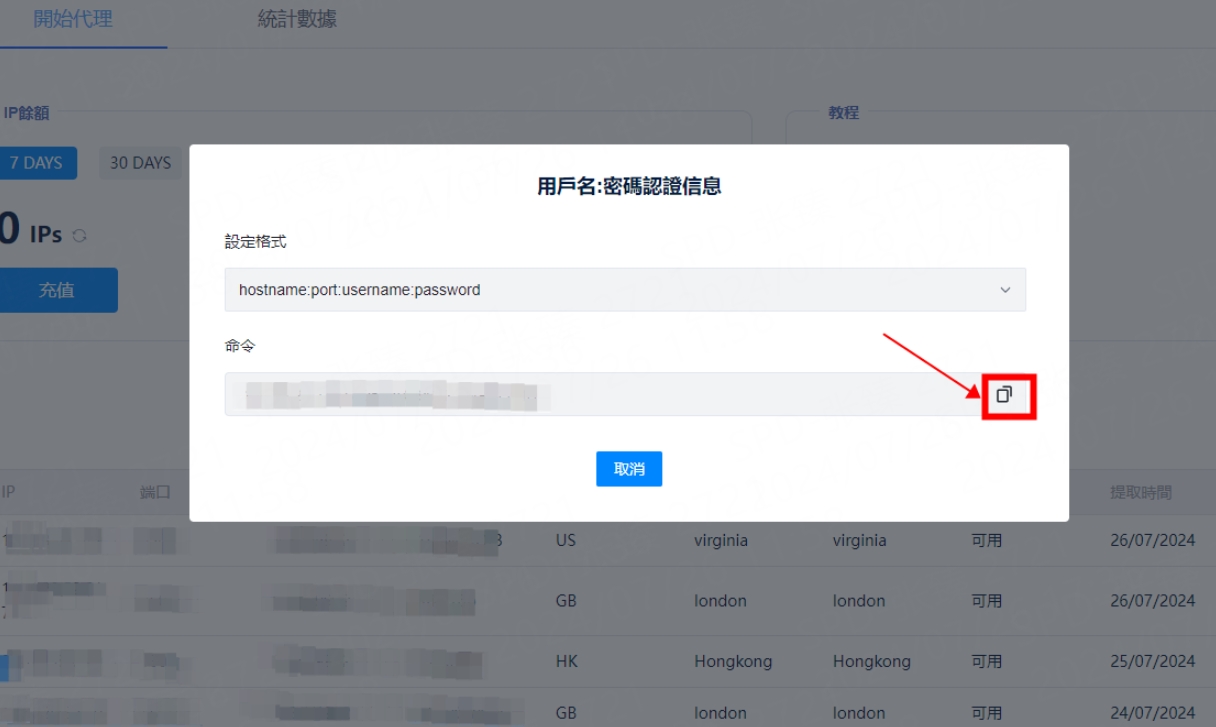This screenshot has height=727, width=1216.
Task: Select the 7 DAYS option
Action: point(37,163)
